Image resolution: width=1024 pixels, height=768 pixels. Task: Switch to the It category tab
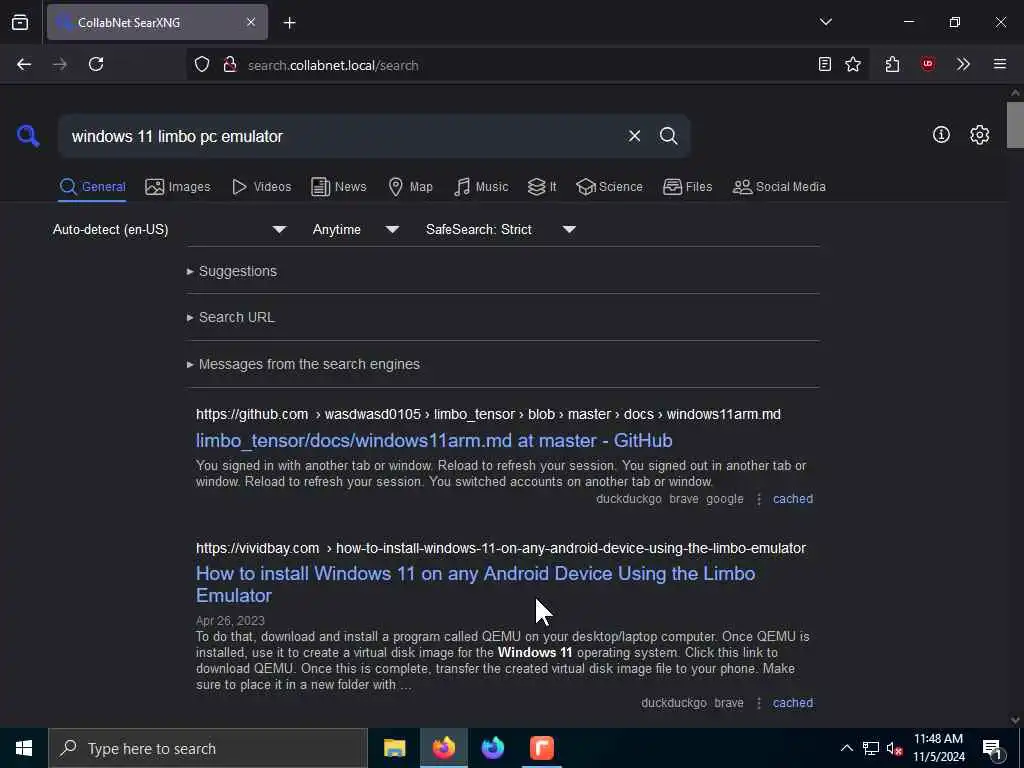[542, 187]
